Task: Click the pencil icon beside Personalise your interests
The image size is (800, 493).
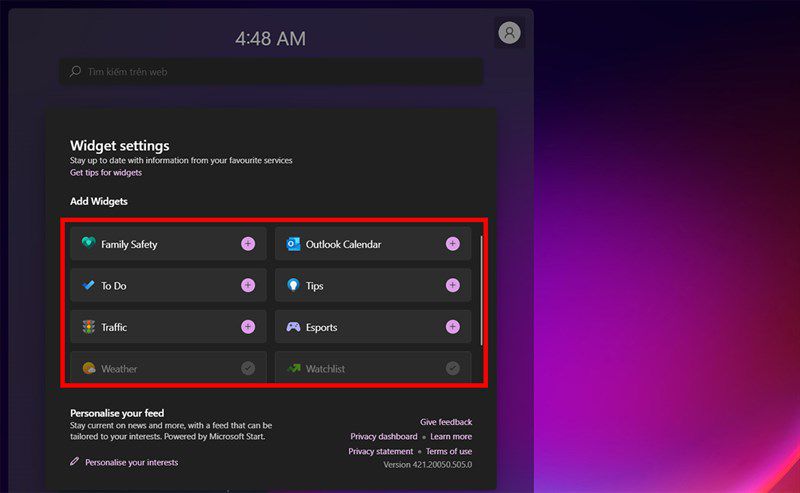Action: [74, 461]
